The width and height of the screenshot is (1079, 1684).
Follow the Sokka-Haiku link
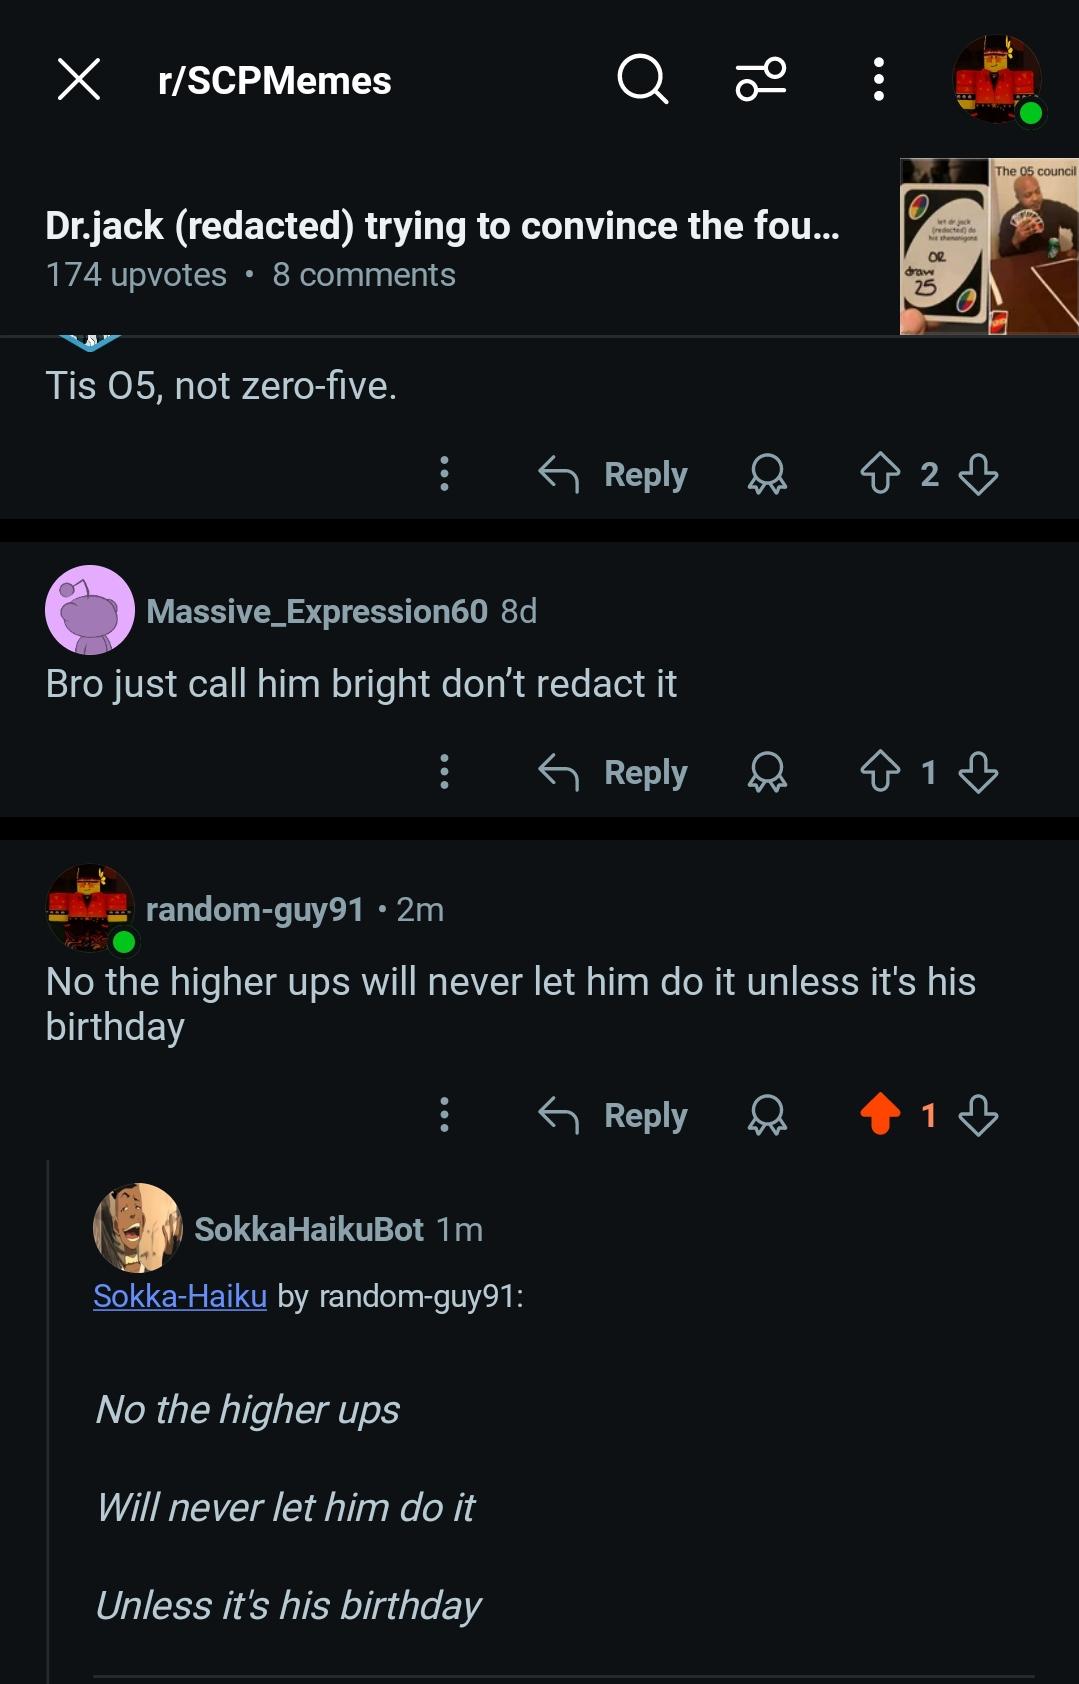pyautogui.click(x=180, y=1296)
